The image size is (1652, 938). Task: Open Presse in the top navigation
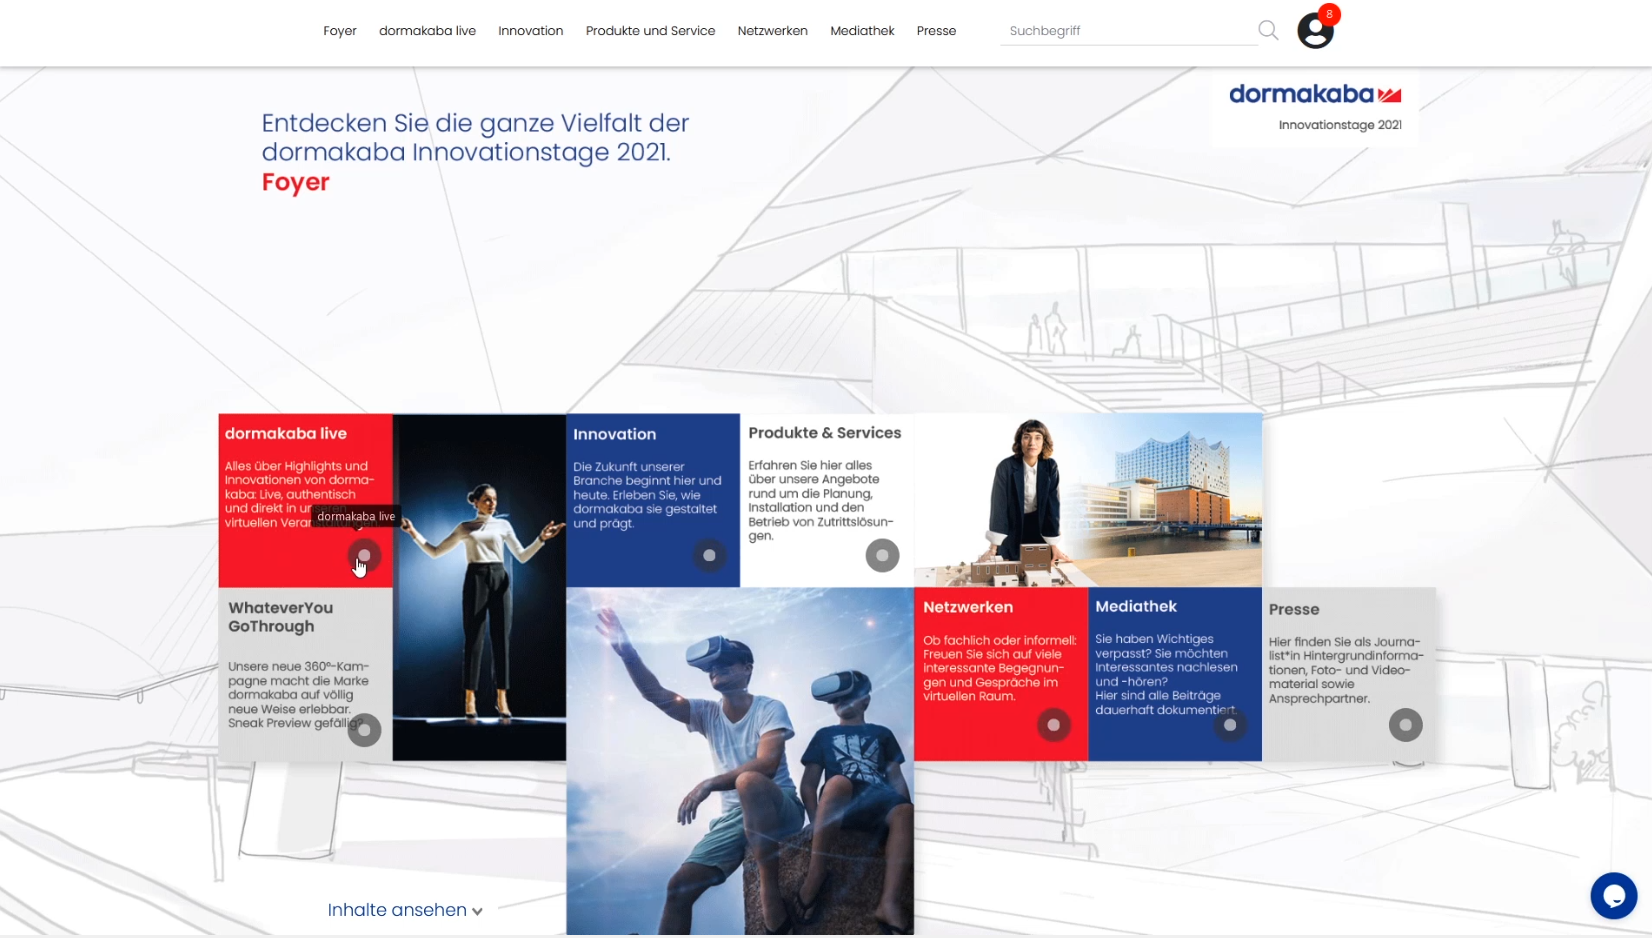pos(937,31)
